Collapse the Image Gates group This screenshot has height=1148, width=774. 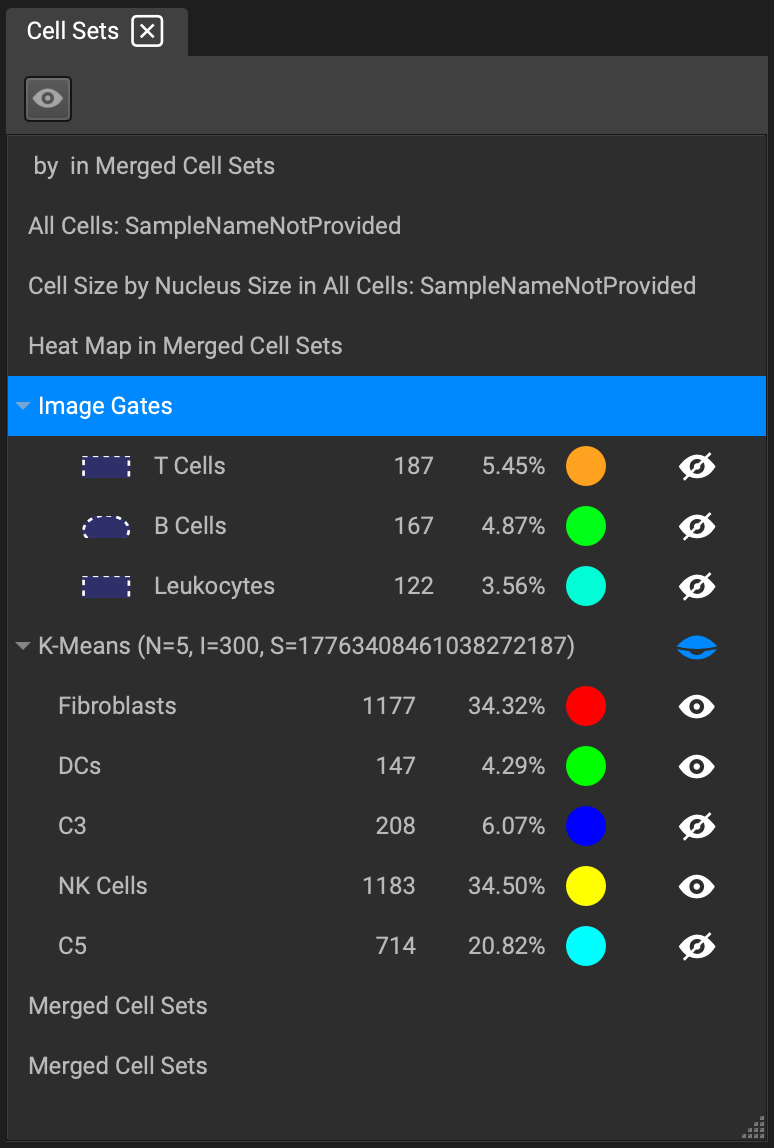(23, 406)
